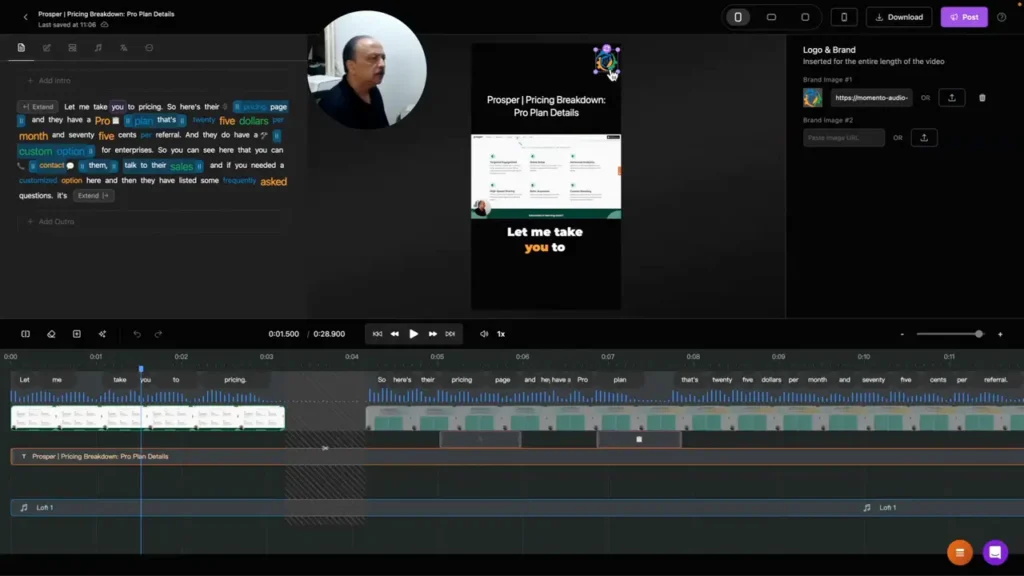Click Extend button after "it's"

click(x=93, y=195)
